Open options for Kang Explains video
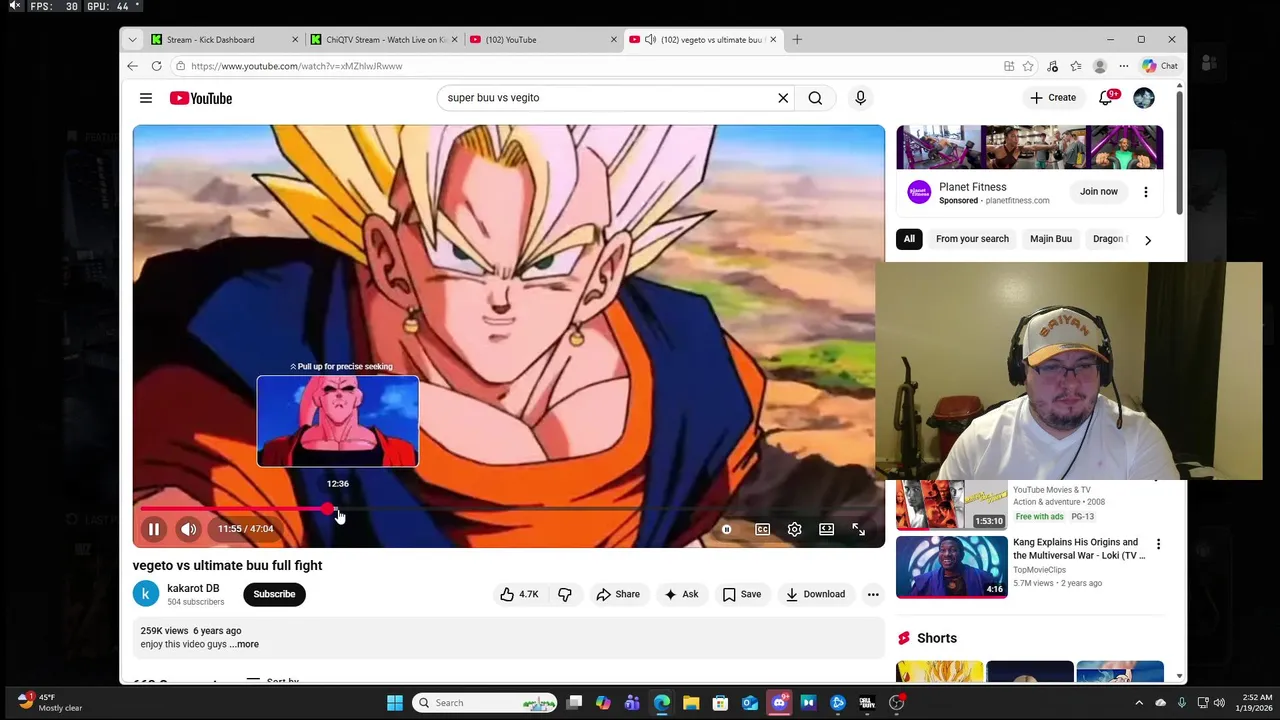 (1158, 545)
